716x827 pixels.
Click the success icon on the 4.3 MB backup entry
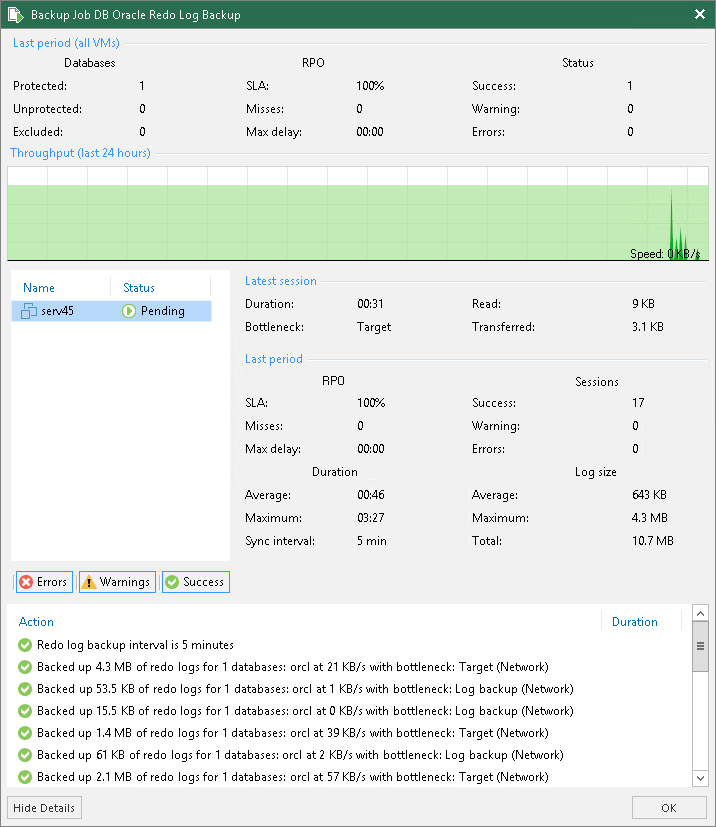[x=24, y=667]
